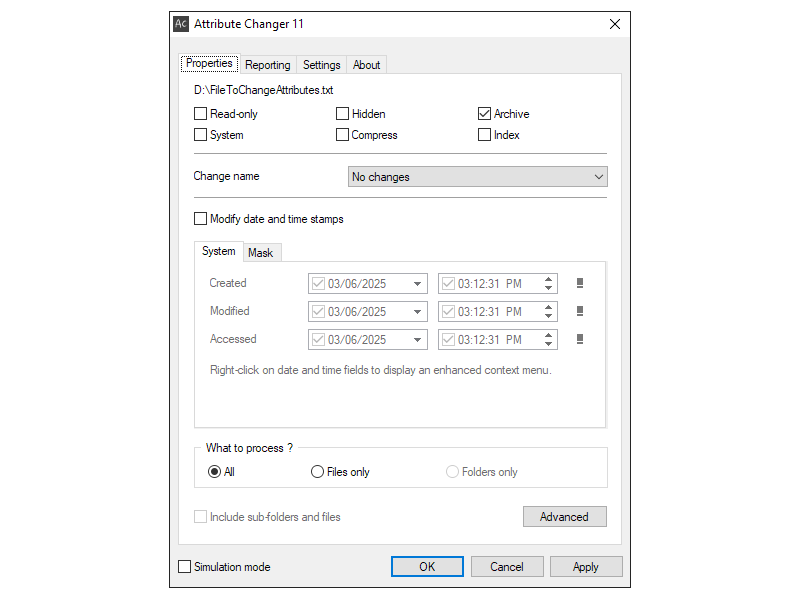Click the menu icon beside Created row

[580, 283]
